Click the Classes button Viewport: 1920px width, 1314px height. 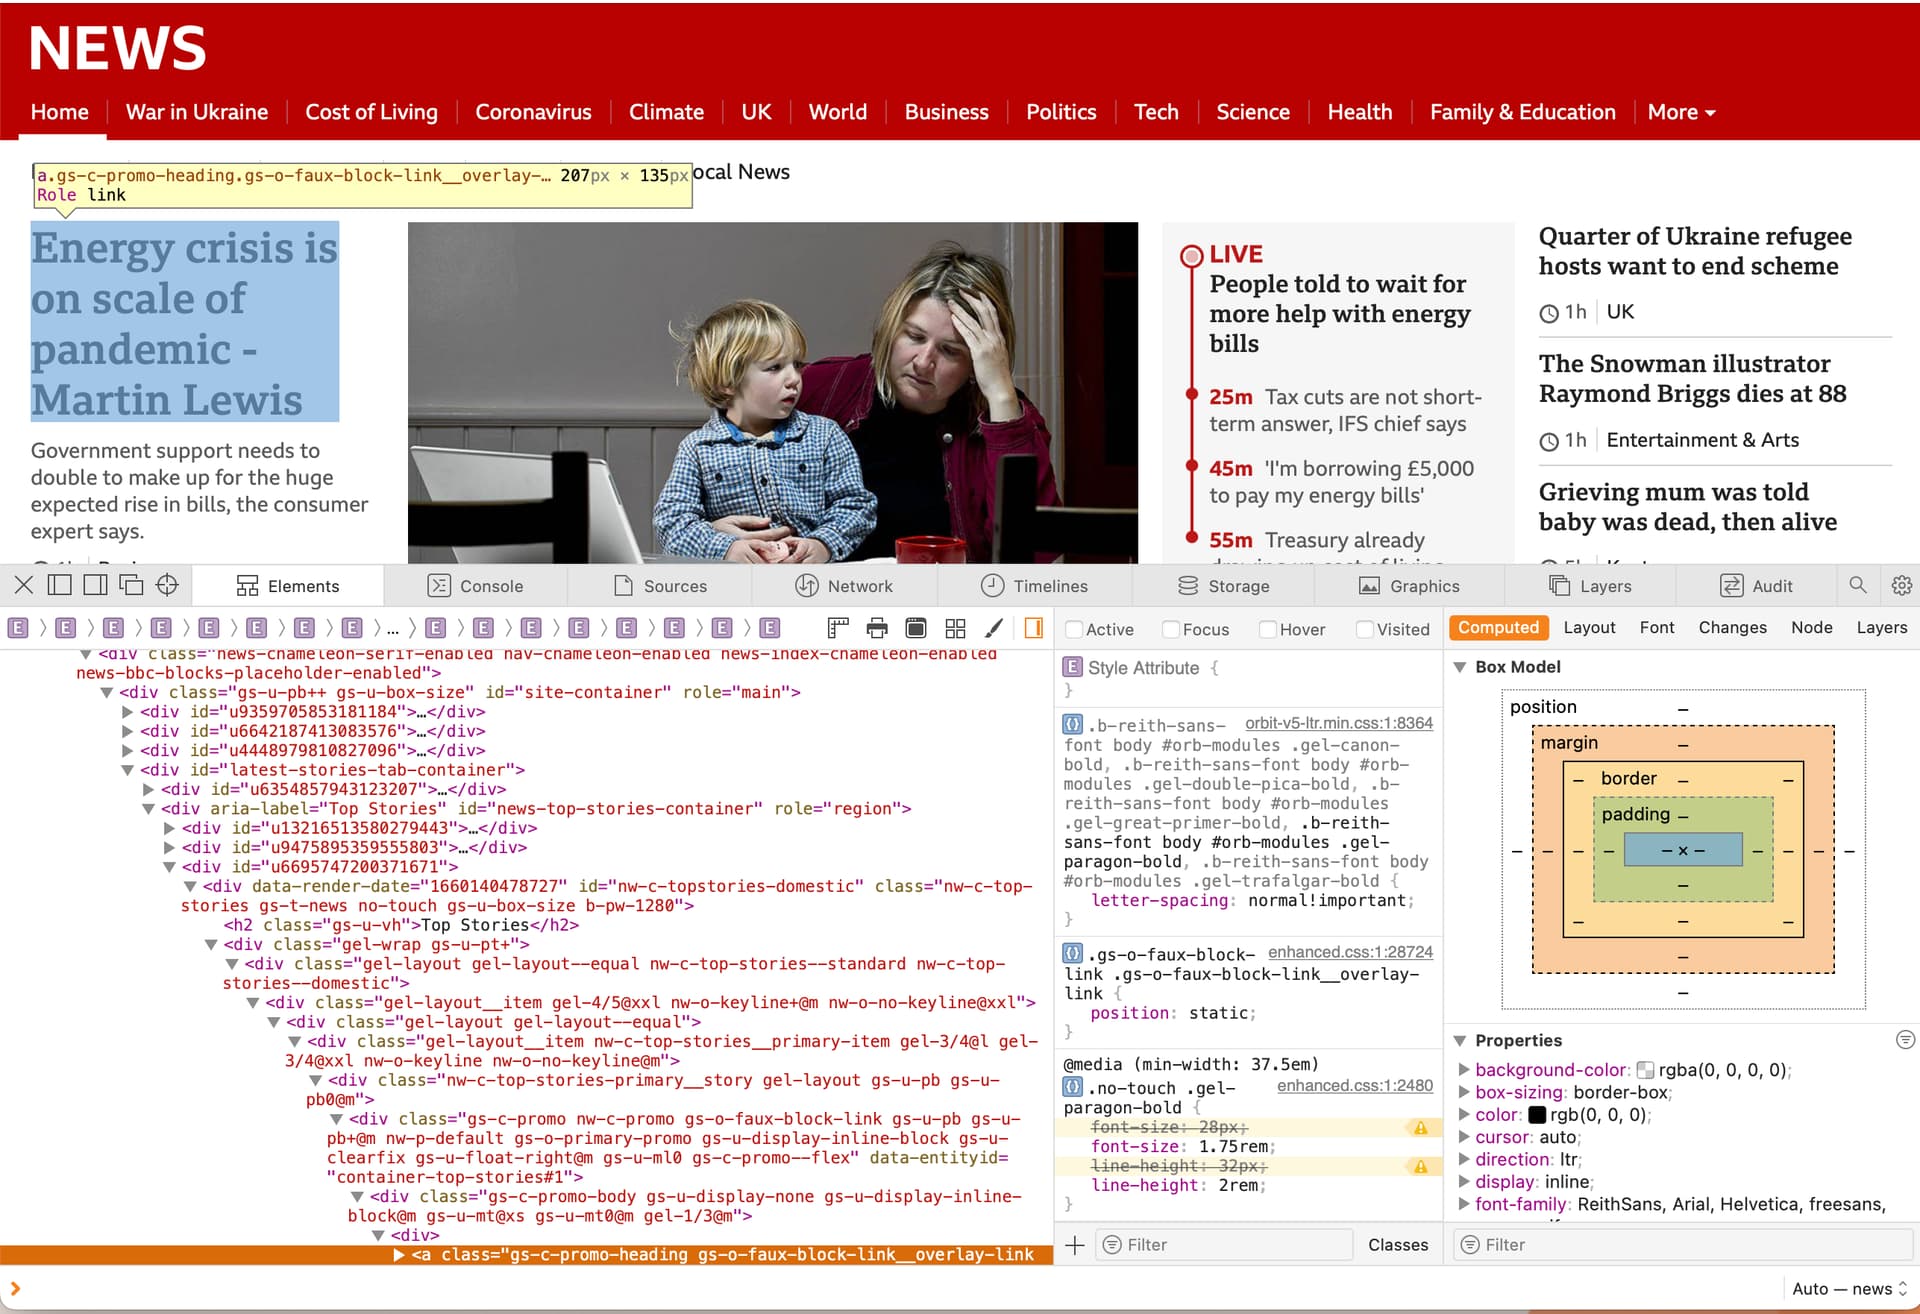click(x=1398, y=1245)
